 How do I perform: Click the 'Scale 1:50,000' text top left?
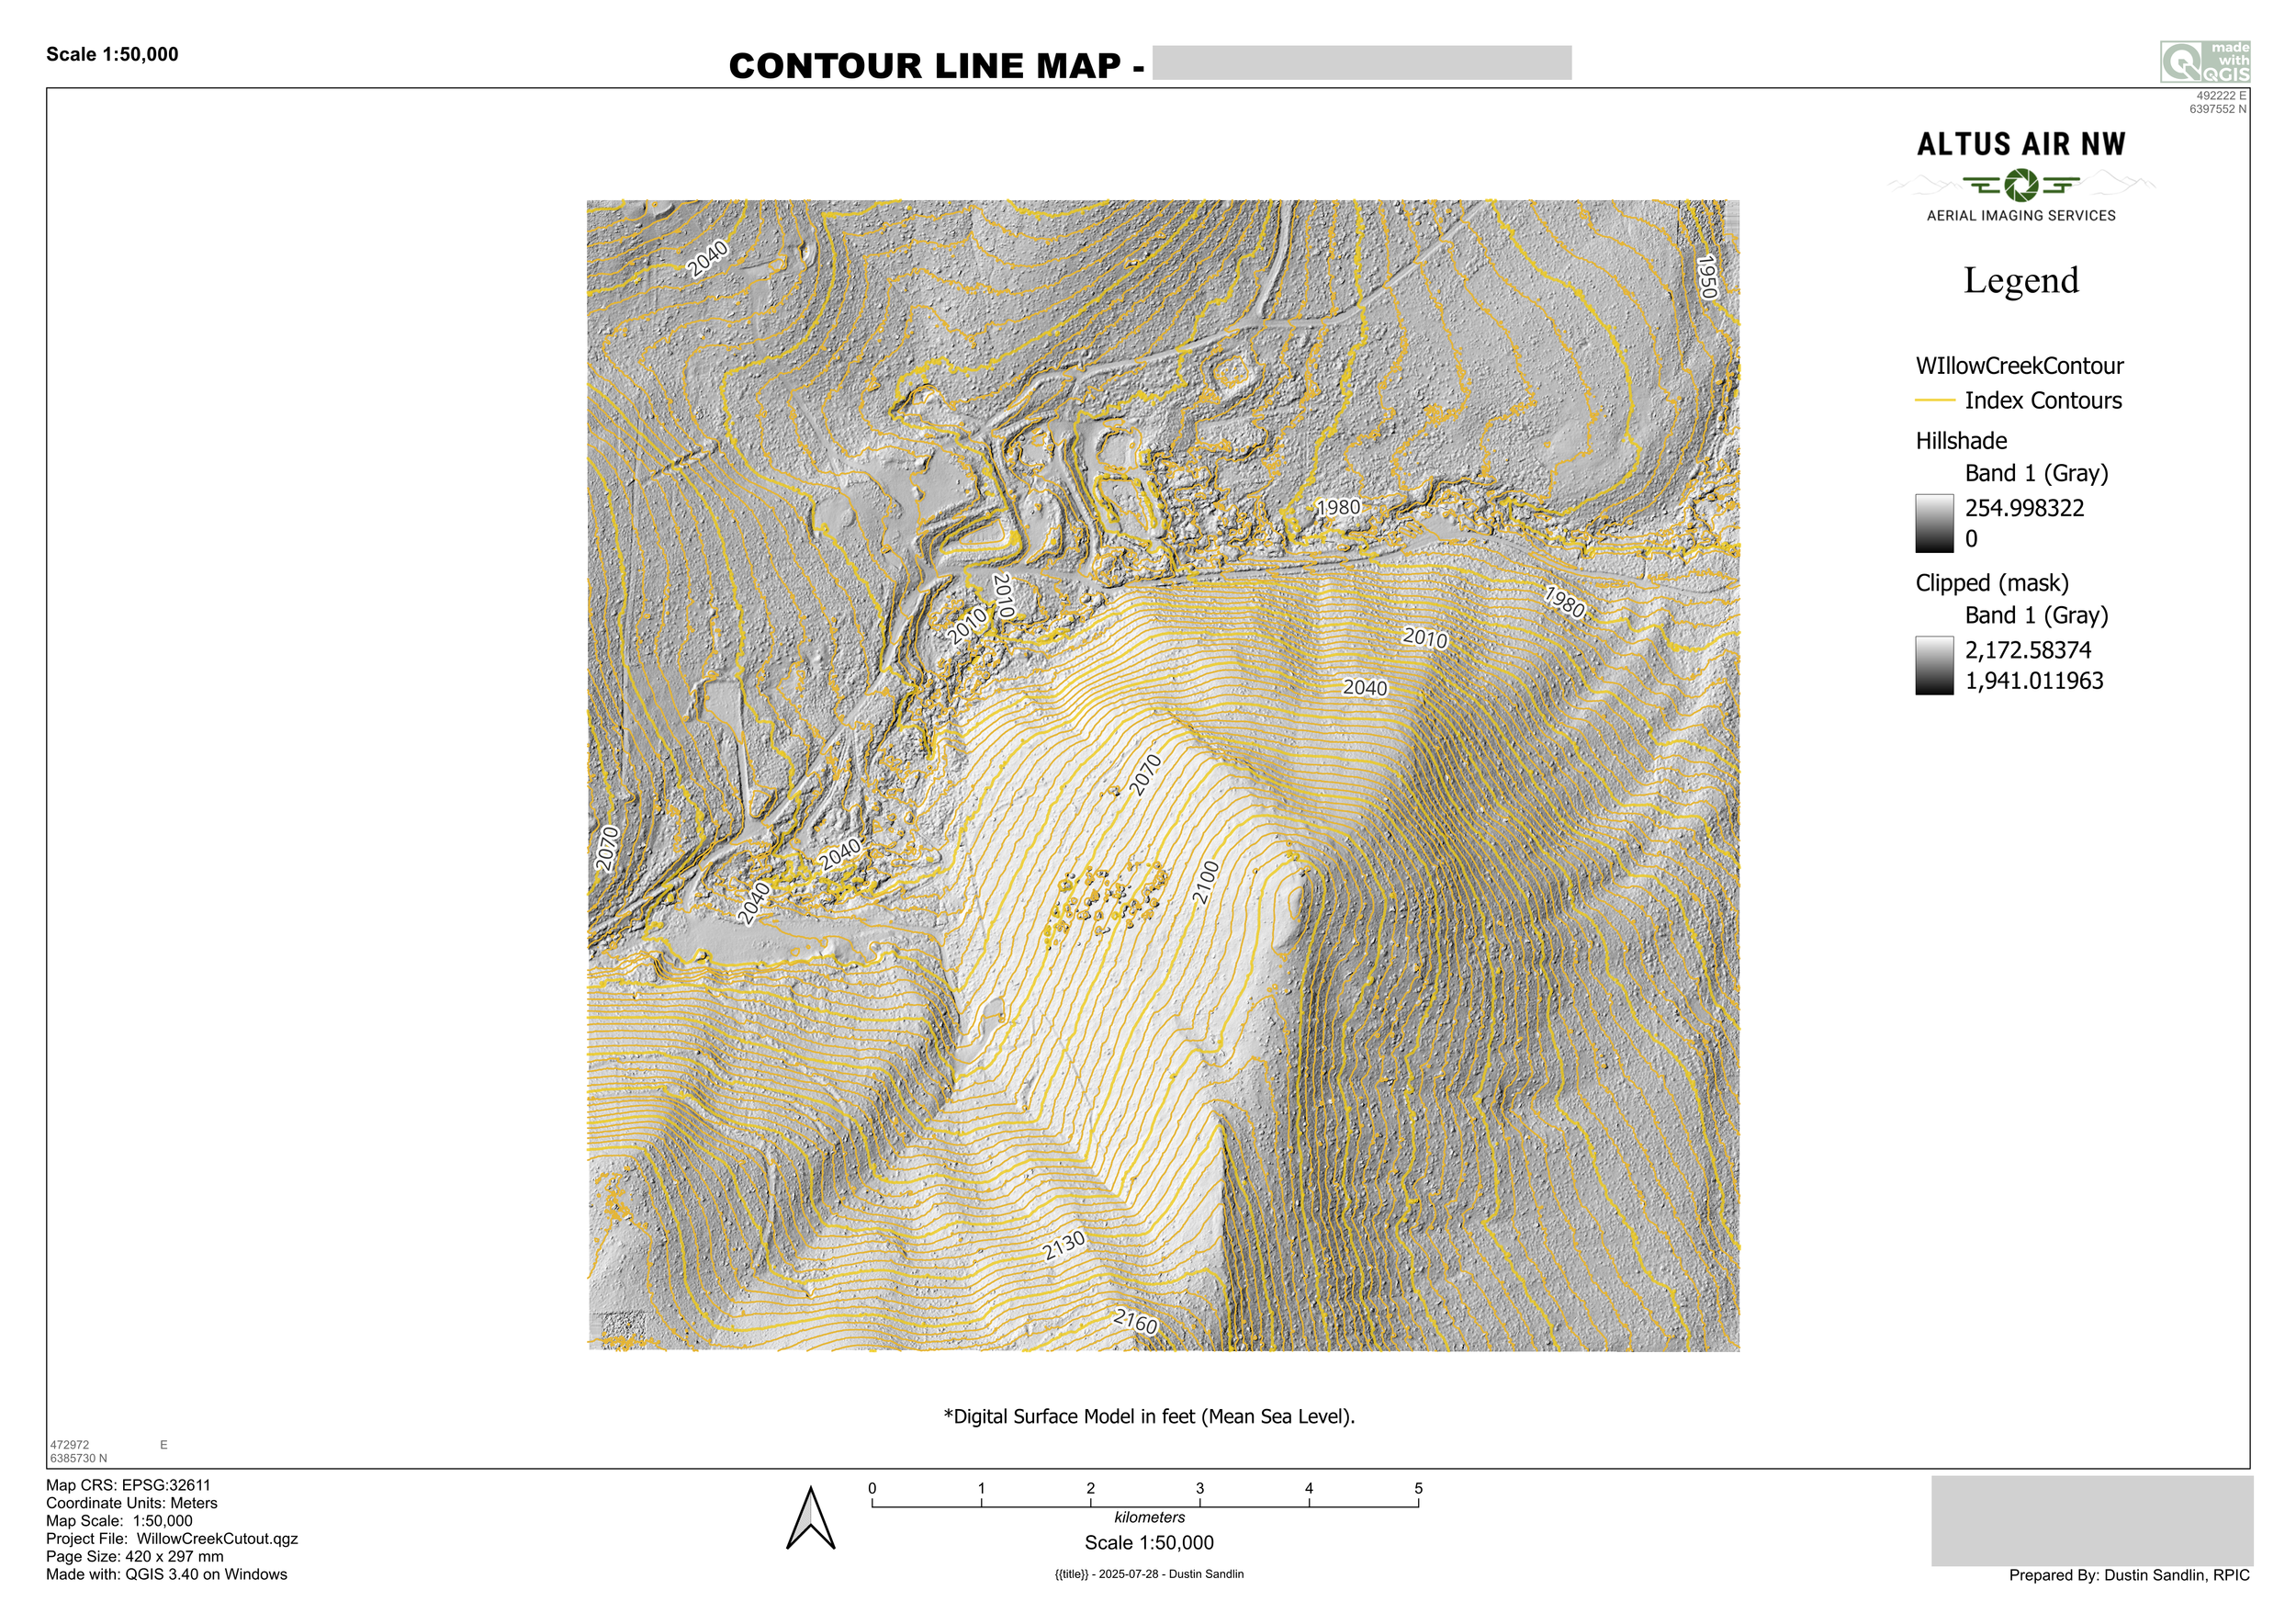(x=112, y=55)
